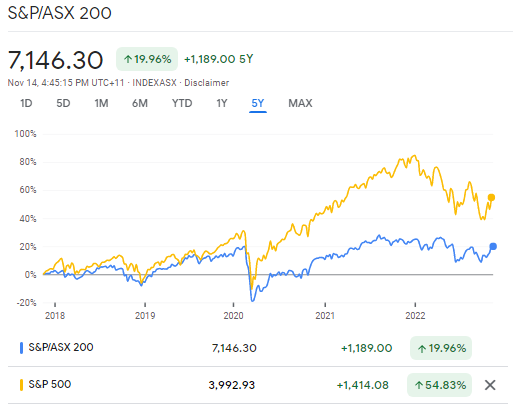Screen dimensions: 513x414
Task: Click the 2022 x-axis label
Action: (x=415, y=316)
